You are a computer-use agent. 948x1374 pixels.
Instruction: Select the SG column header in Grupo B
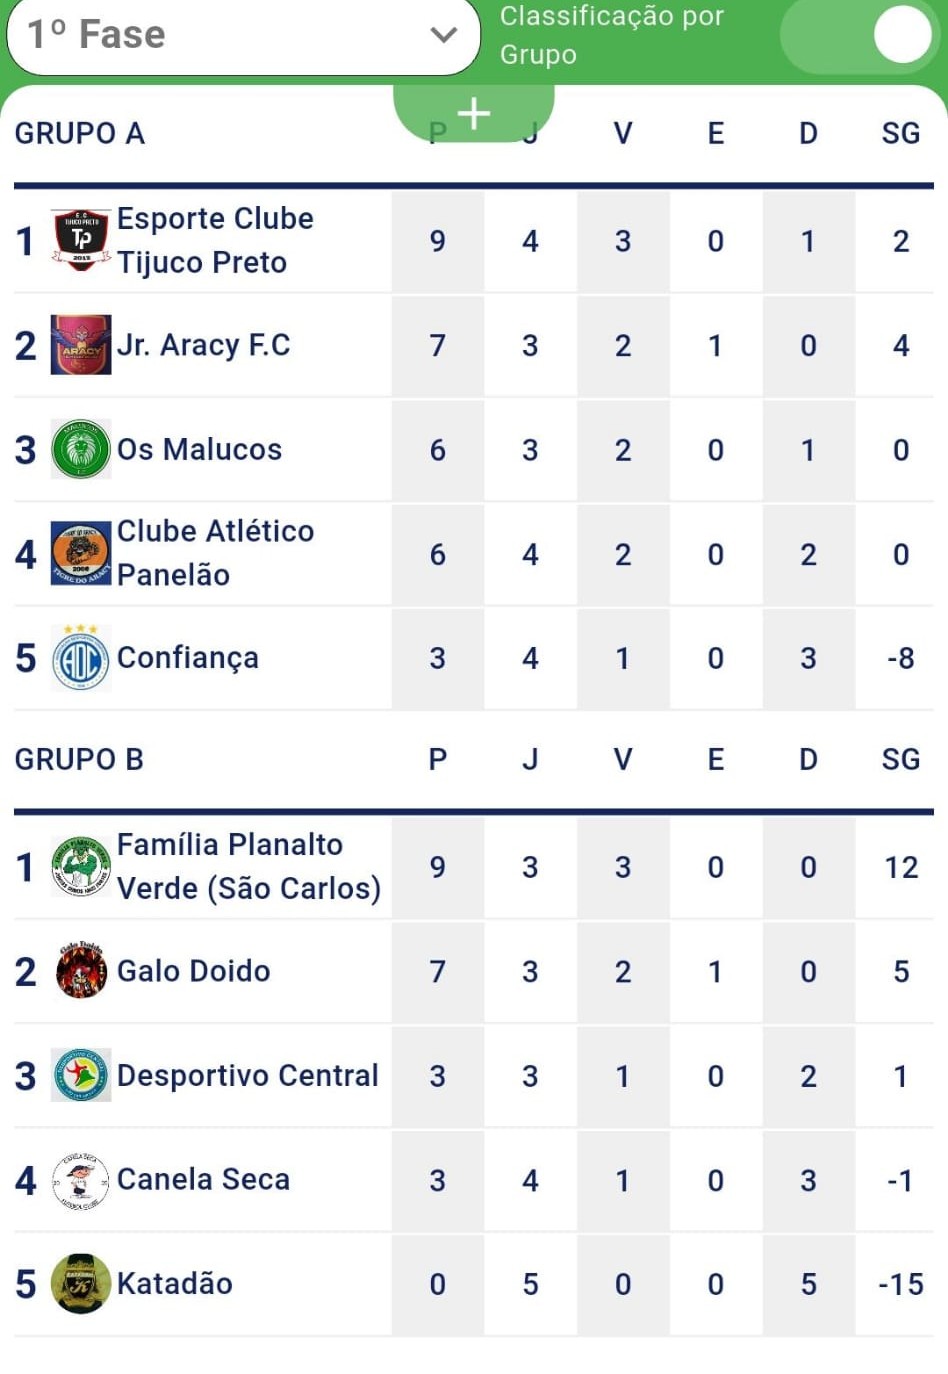[x=901, y=759]
